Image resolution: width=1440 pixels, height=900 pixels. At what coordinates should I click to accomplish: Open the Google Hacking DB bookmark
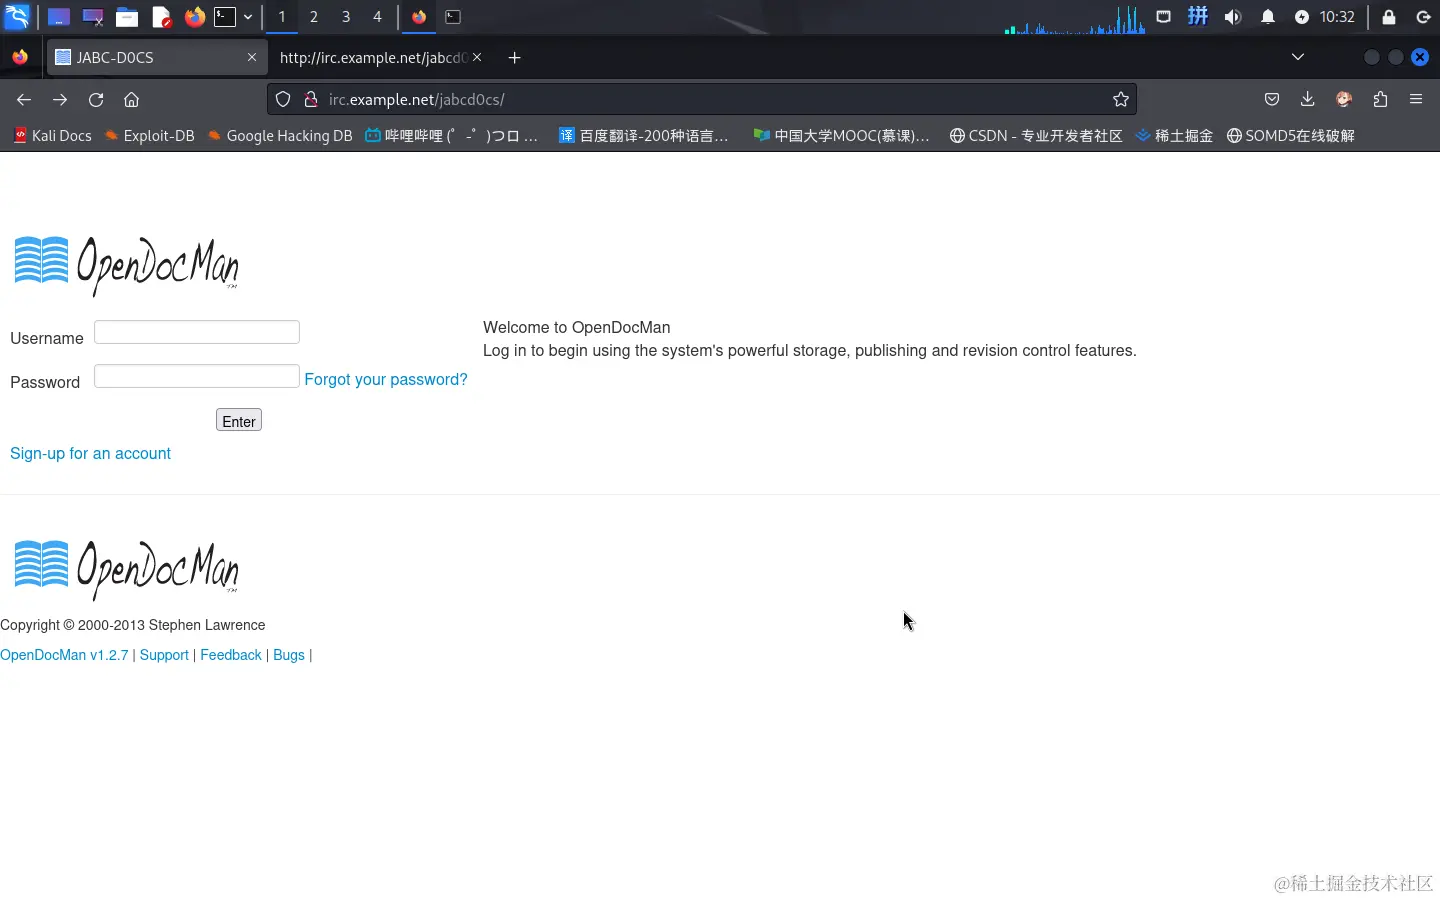pos(280,136)
